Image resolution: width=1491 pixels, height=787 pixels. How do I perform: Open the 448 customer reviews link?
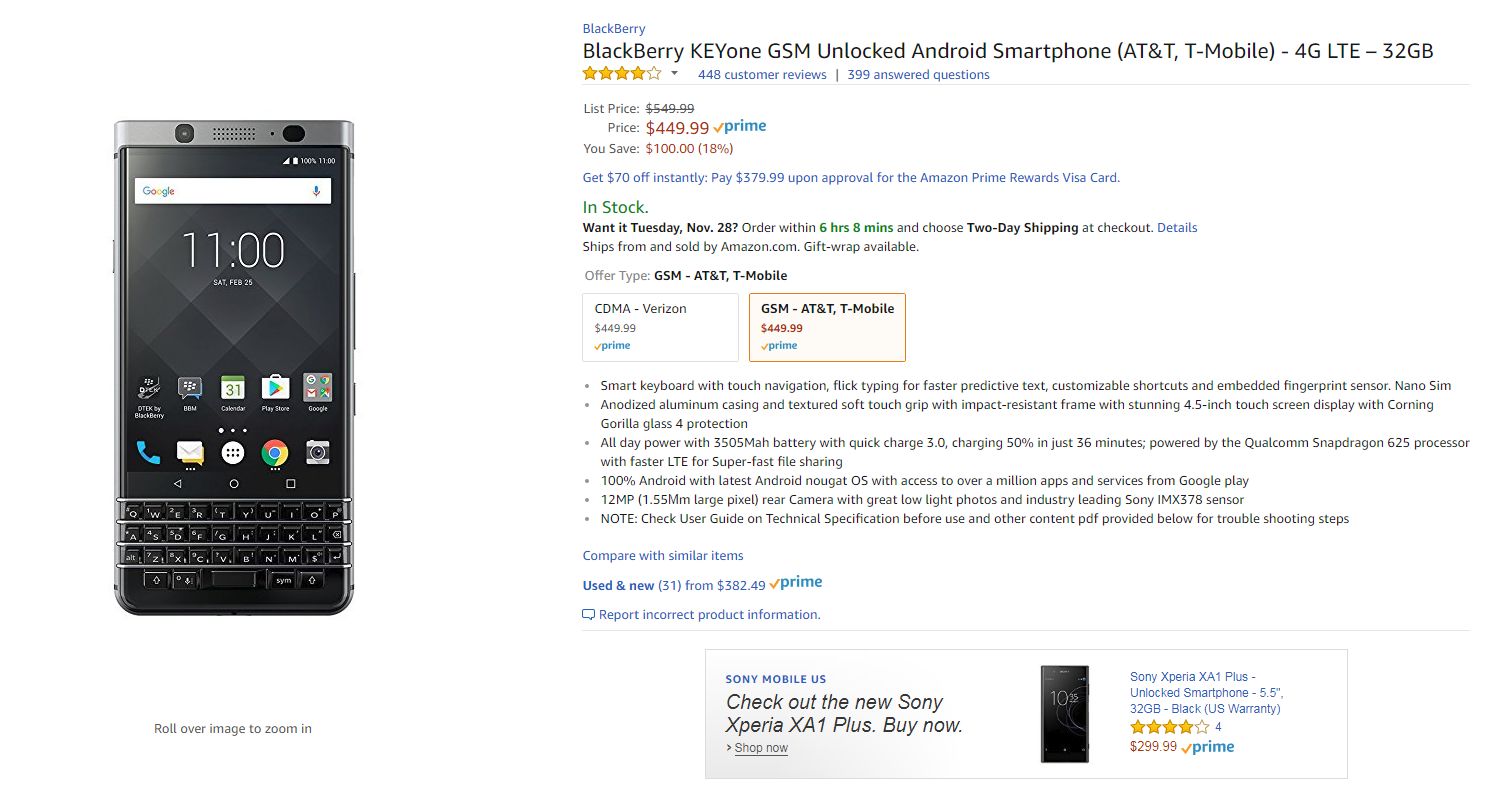coord(762,75)
